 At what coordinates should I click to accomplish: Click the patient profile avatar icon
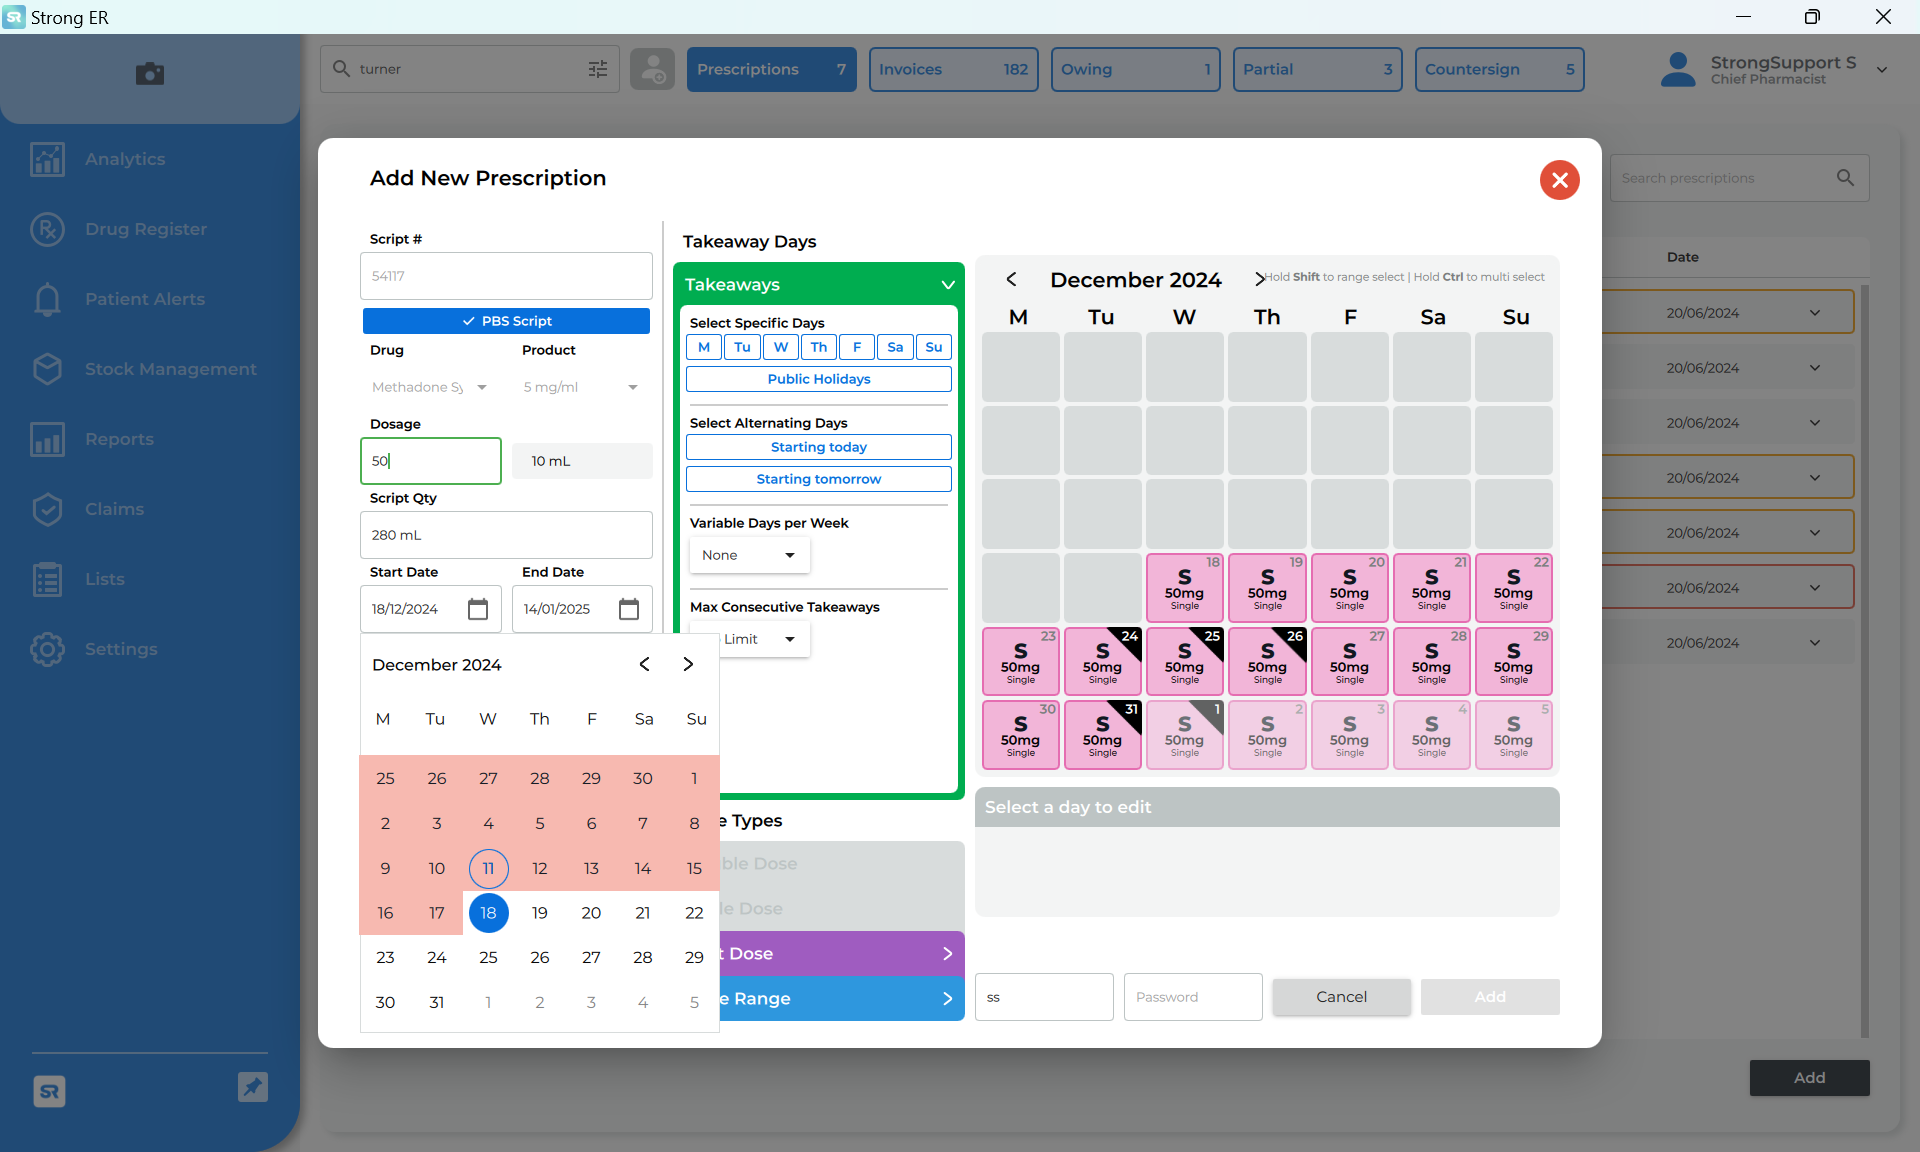tap(652, 69)
